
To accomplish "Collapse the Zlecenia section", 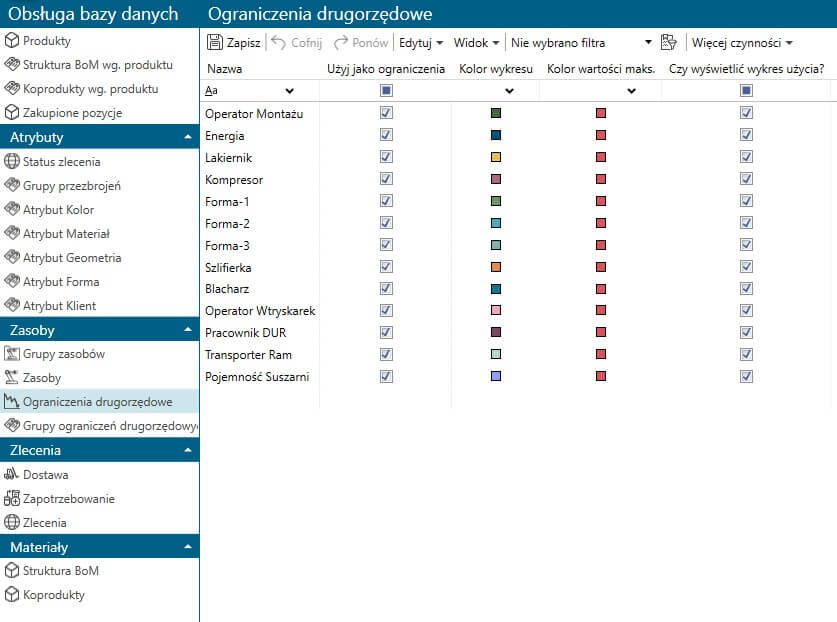I will coord(188,450).
